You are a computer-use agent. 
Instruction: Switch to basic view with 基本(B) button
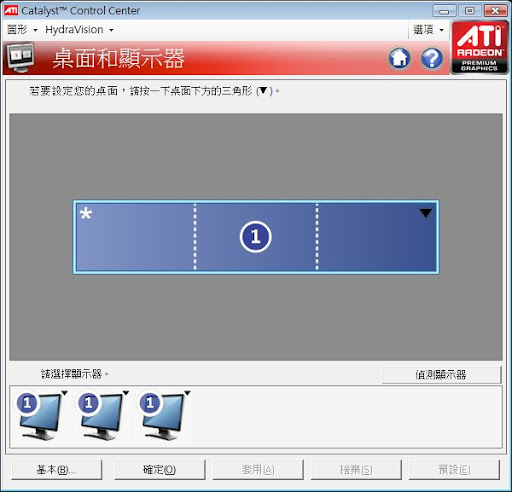click(56, 470)
